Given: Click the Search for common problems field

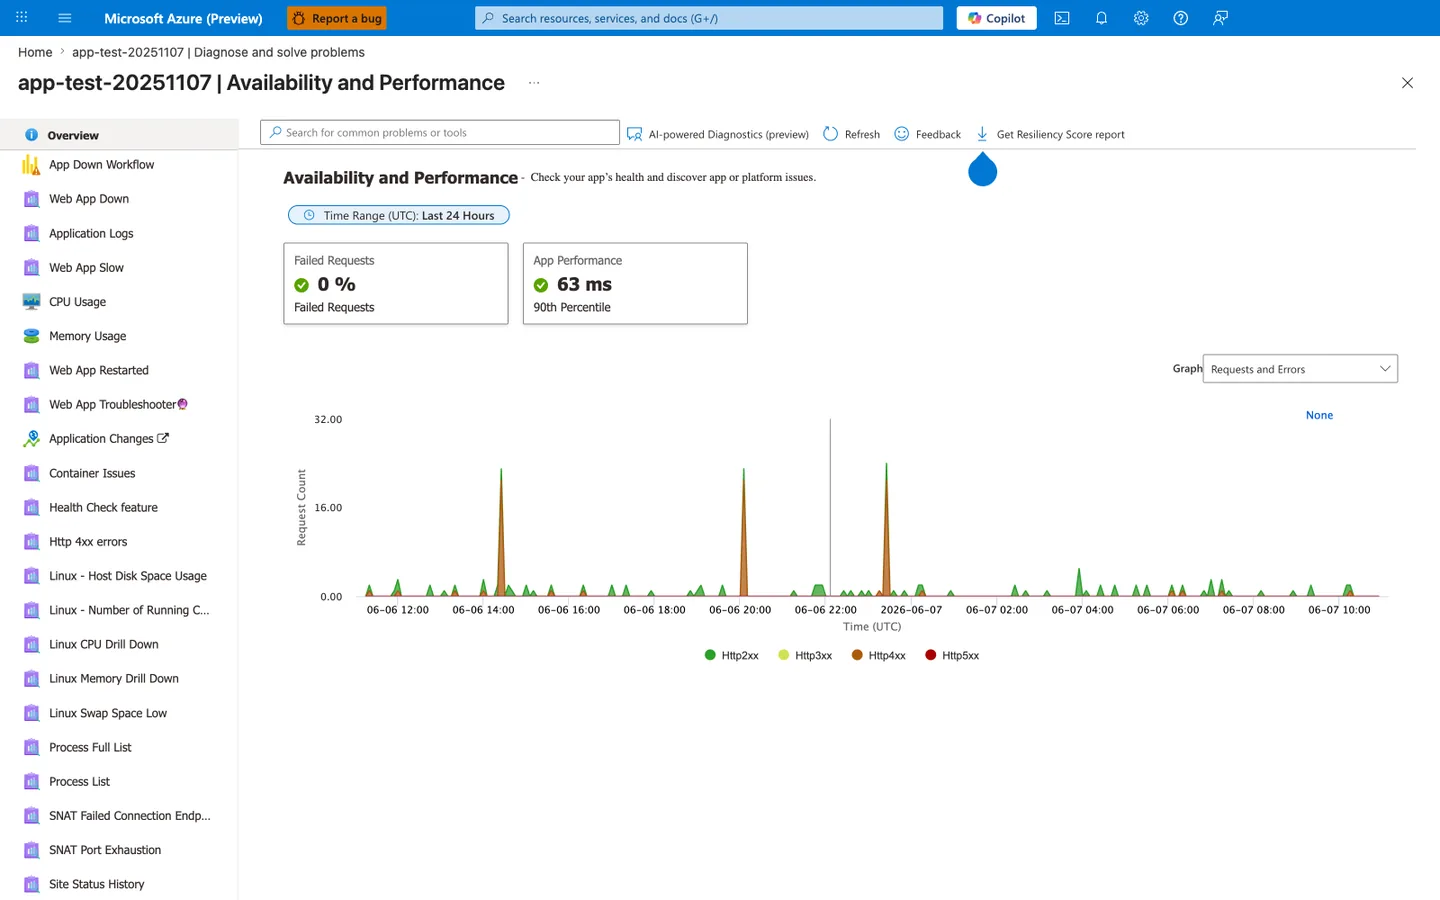Looking at the screenshot, I should point(440,132).
